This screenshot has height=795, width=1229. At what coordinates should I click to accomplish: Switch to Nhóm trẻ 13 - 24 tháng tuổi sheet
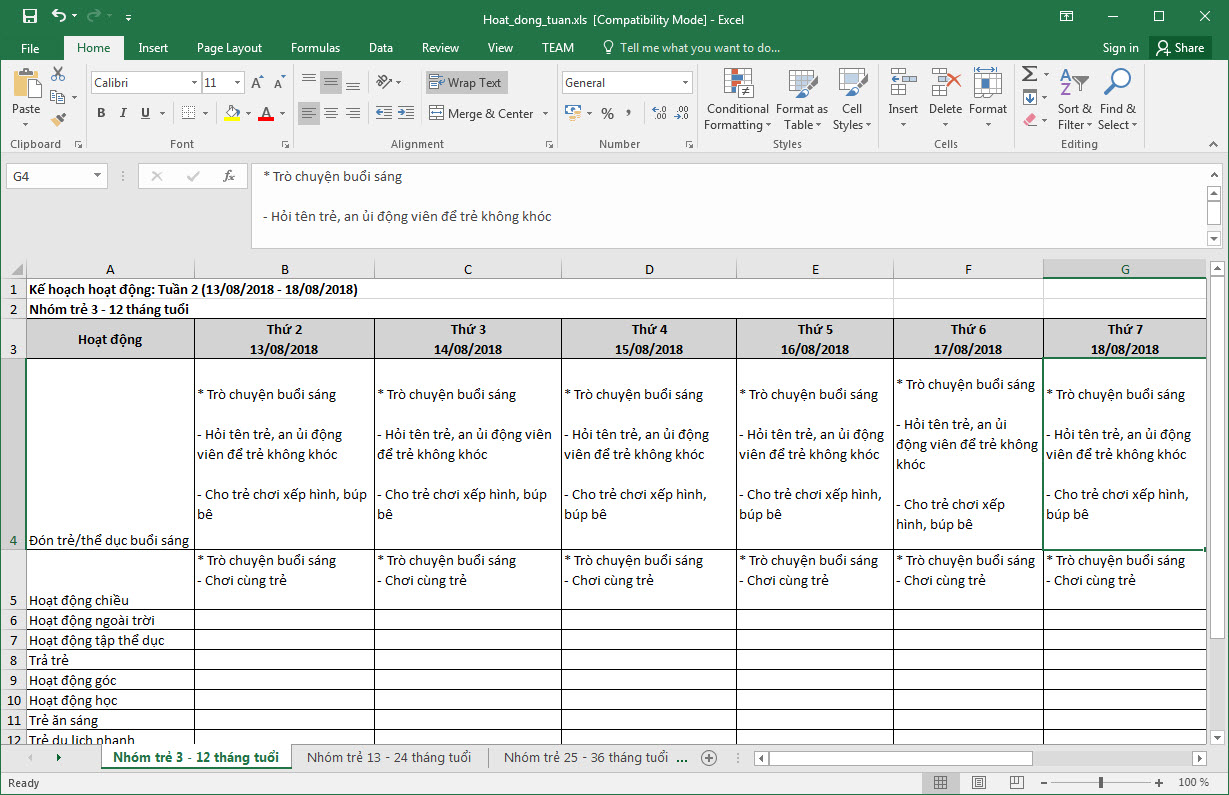click(389, 757)
